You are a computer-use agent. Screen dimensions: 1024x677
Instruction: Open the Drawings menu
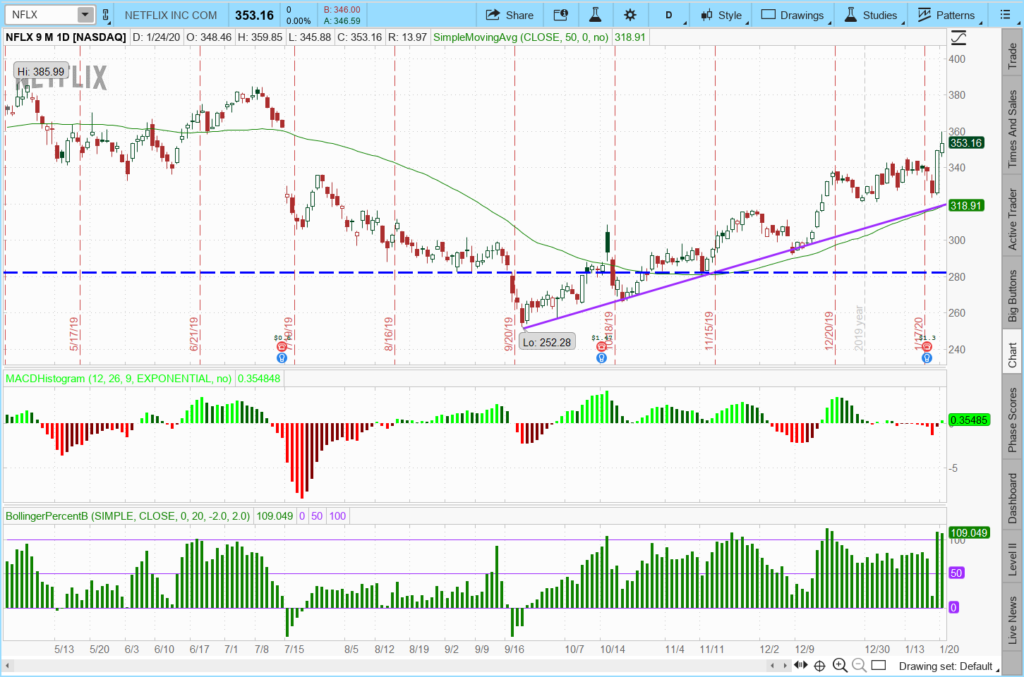[794, 14]
